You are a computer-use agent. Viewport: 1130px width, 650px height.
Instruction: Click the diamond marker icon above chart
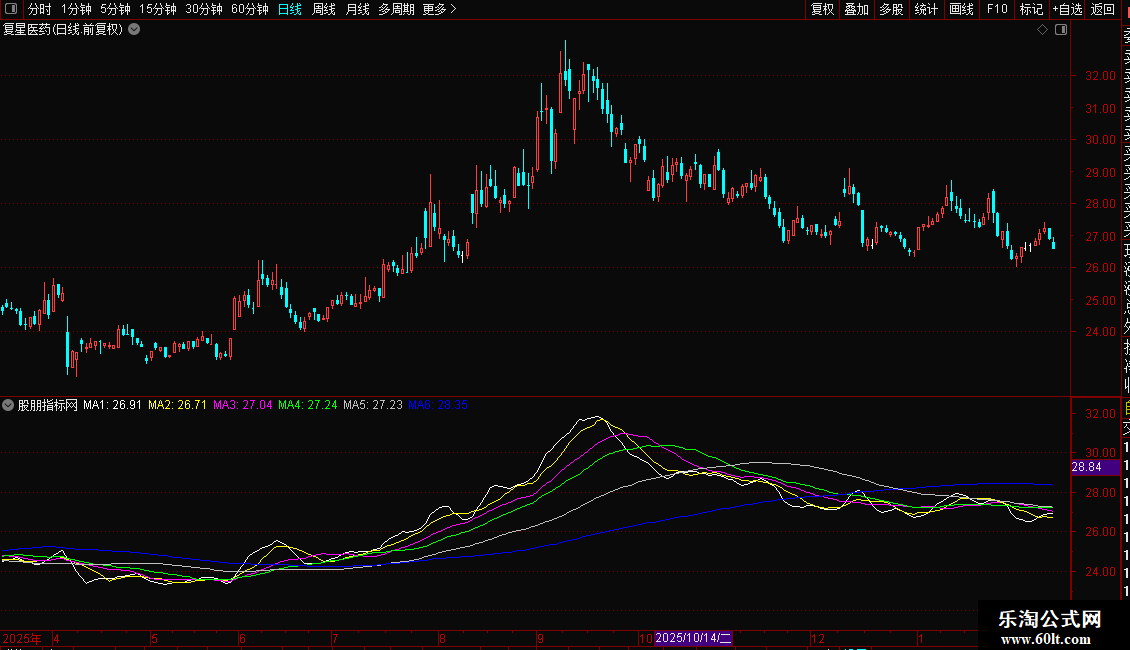(x=1042, y=30)
